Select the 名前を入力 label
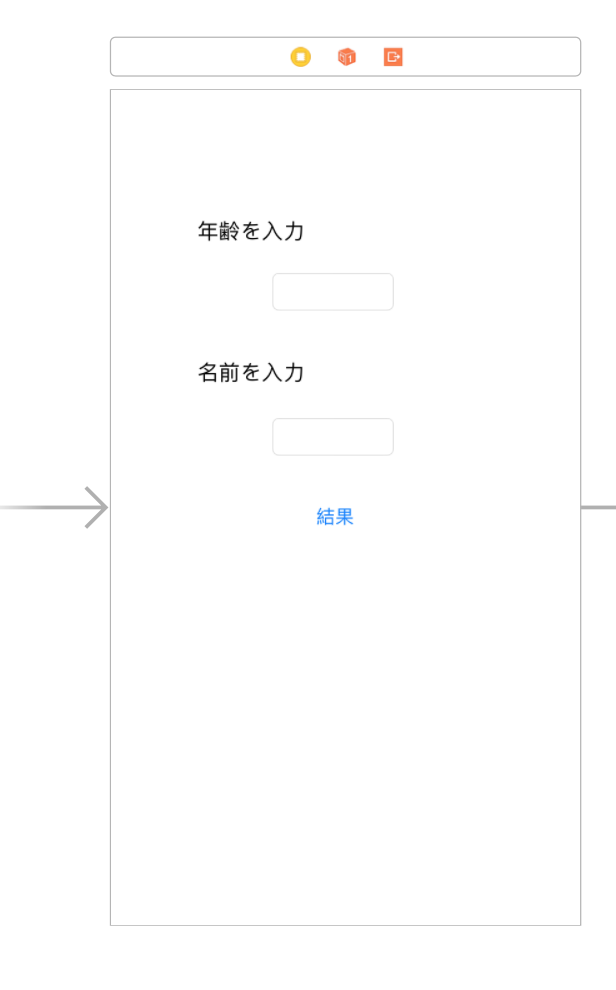 click(x=250, y=373)
